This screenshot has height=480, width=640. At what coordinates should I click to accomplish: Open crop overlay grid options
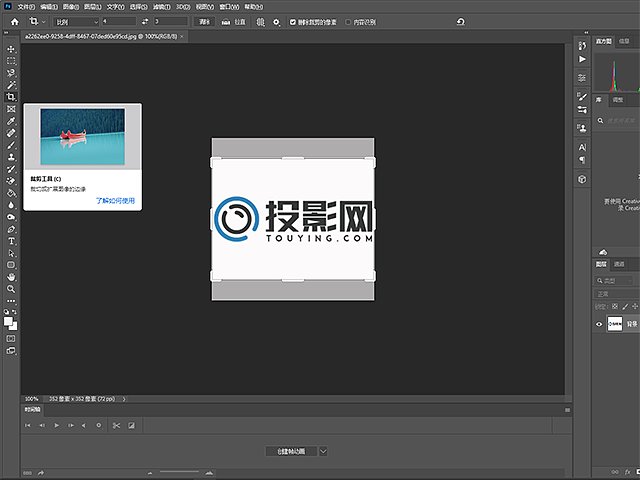[260, 22]
